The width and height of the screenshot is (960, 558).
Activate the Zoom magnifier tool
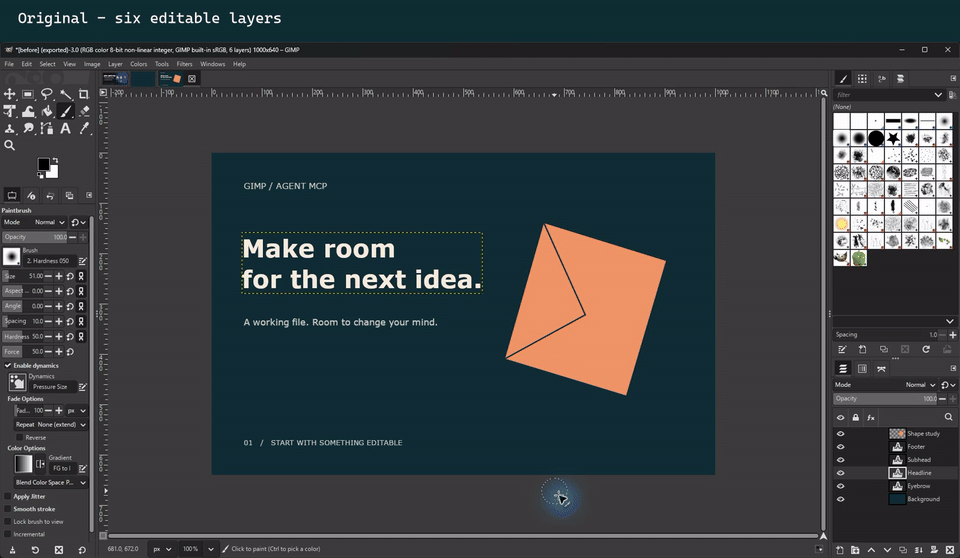(10, 145)
